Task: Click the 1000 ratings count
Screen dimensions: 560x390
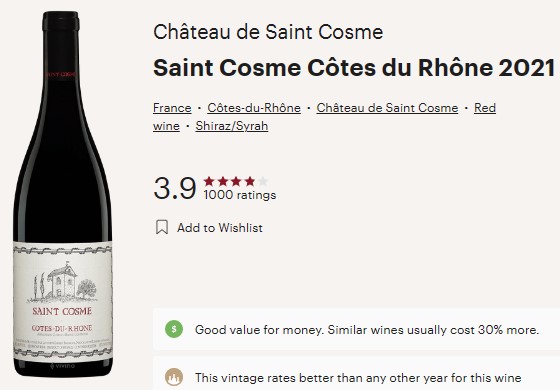Action: (x=240, y=195)
